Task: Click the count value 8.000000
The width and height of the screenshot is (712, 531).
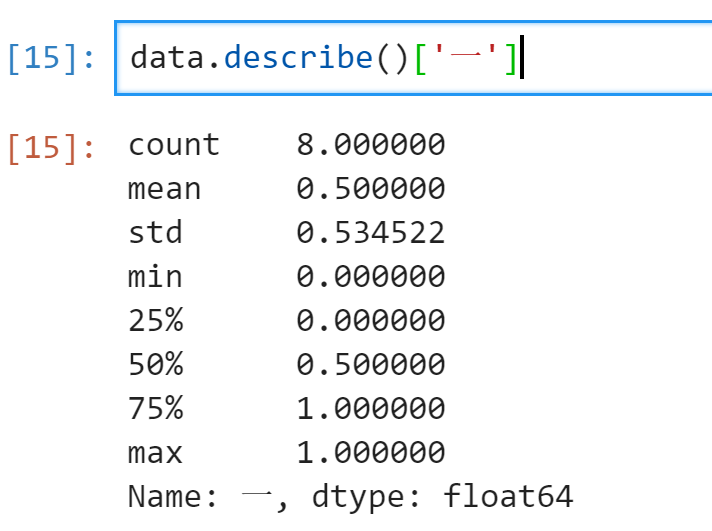Action: coord(371,145)
